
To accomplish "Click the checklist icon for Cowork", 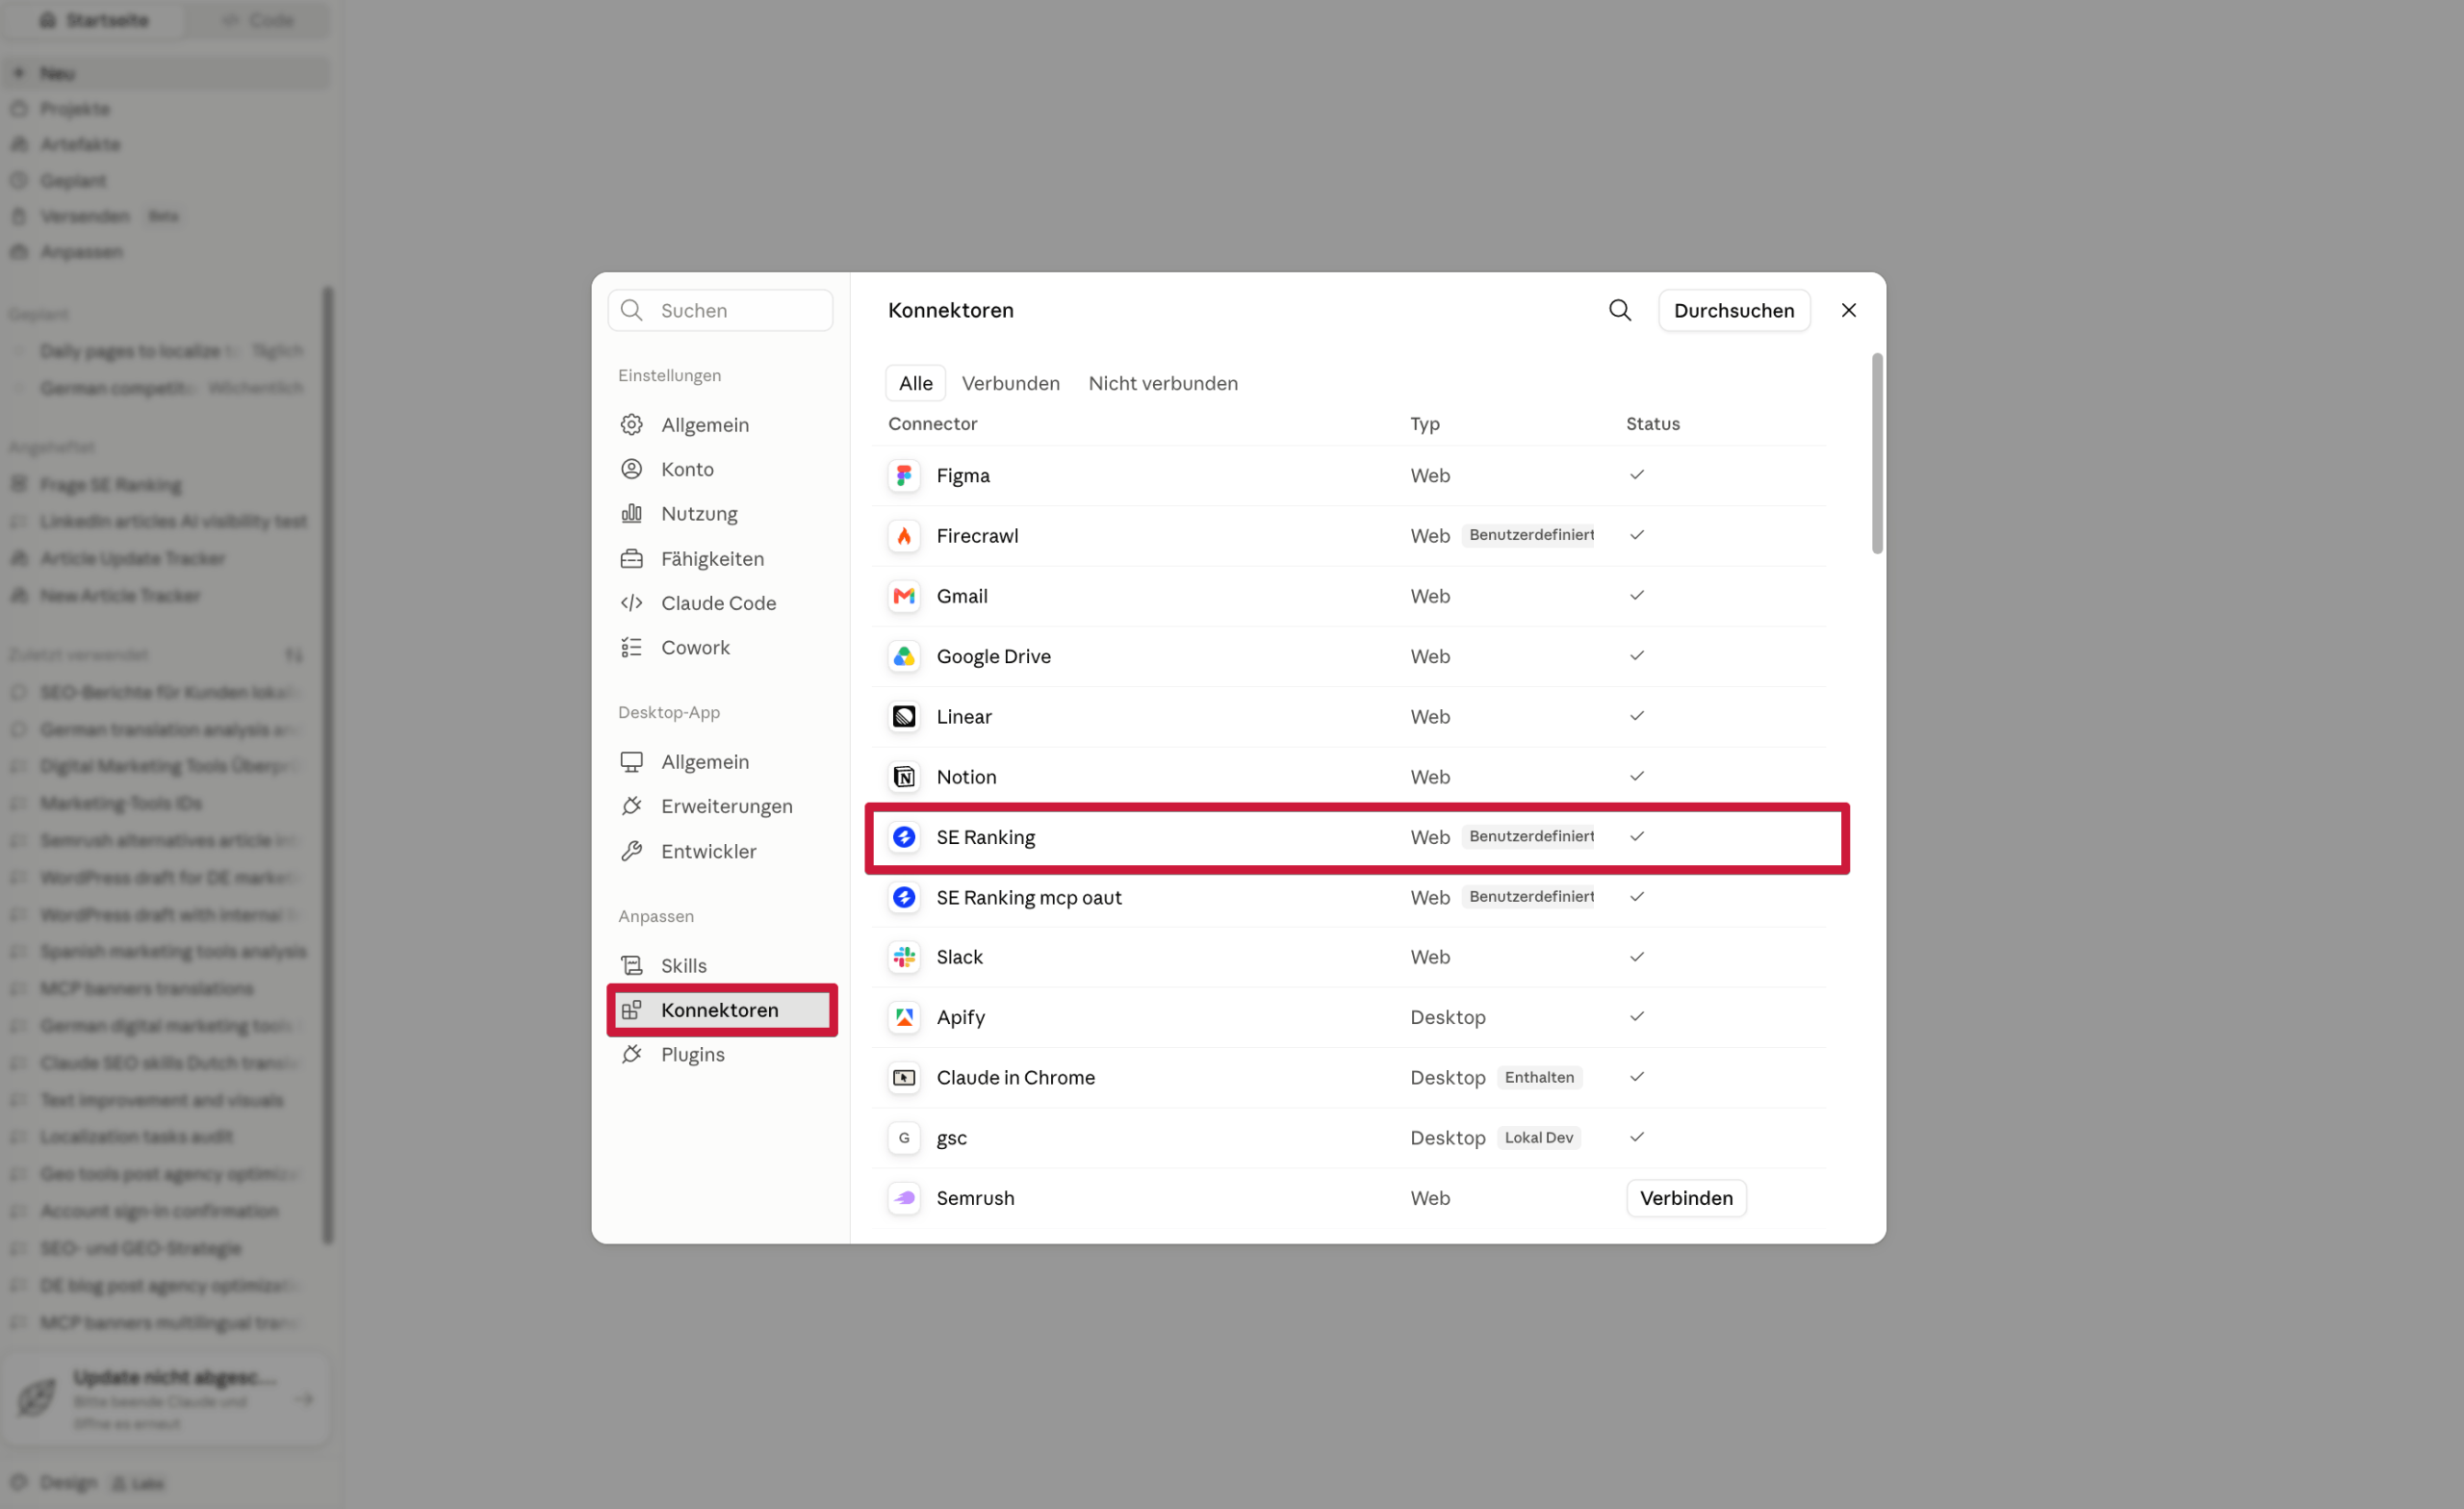I will pyautogui.click(x=631, y=648).
